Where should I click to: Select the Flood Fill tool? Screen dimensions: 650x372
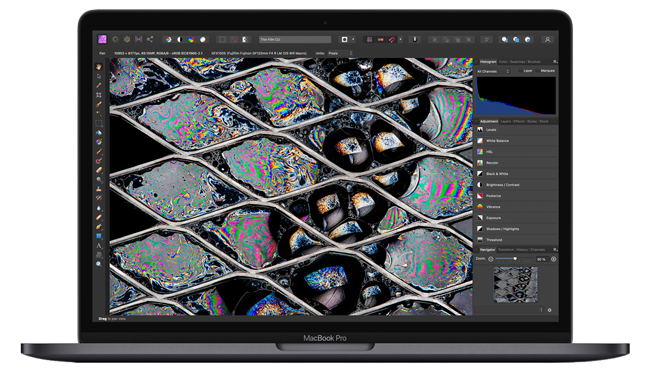coord(99,133)
